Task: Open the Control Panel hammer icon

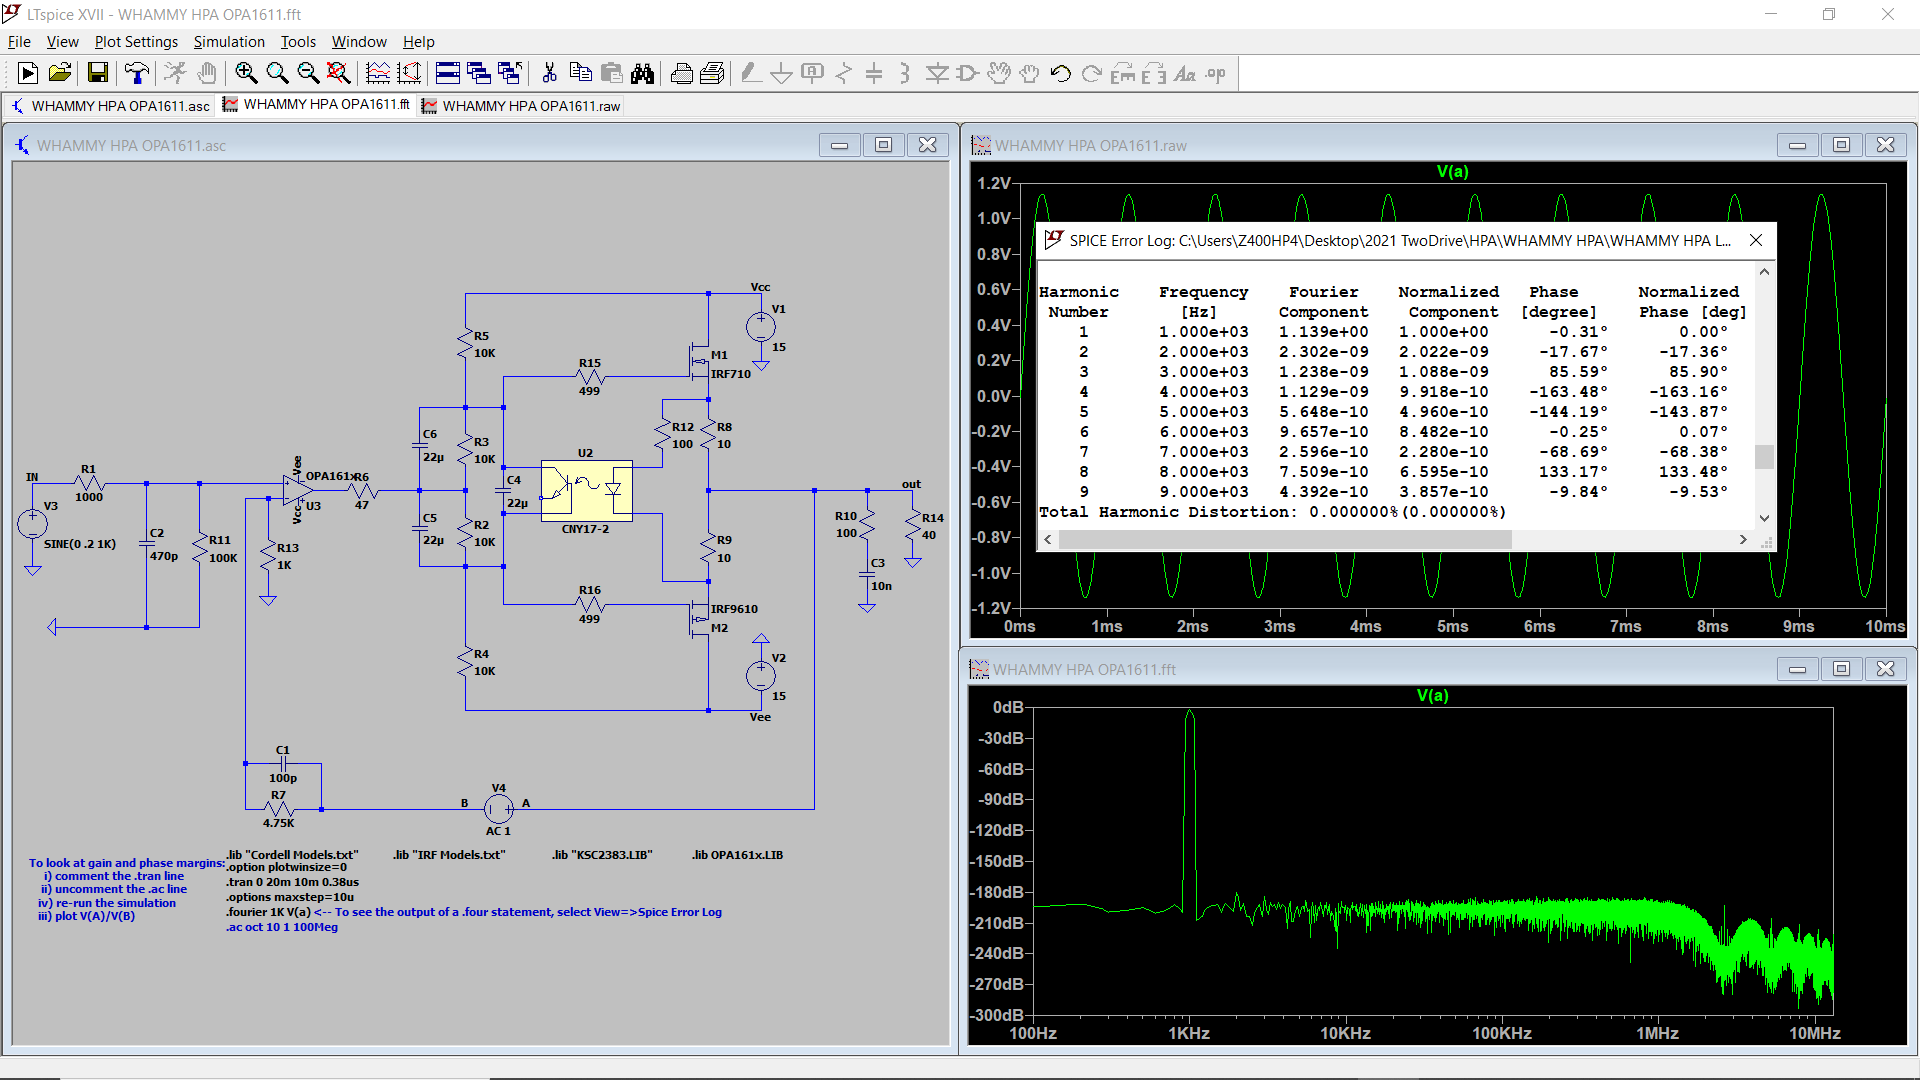Action: pos(137,73)
